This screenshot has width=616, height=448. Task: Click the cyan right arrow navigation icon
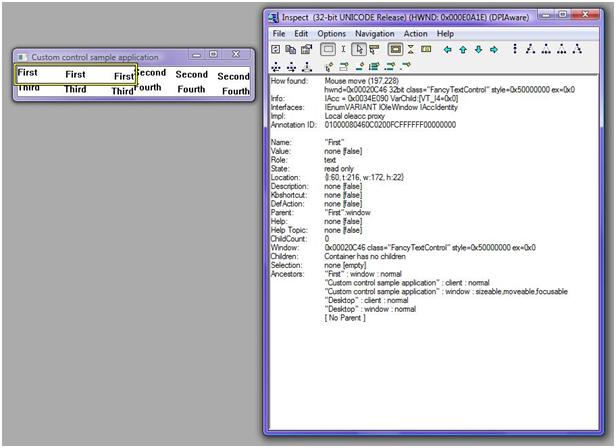[x=494, y=50]
